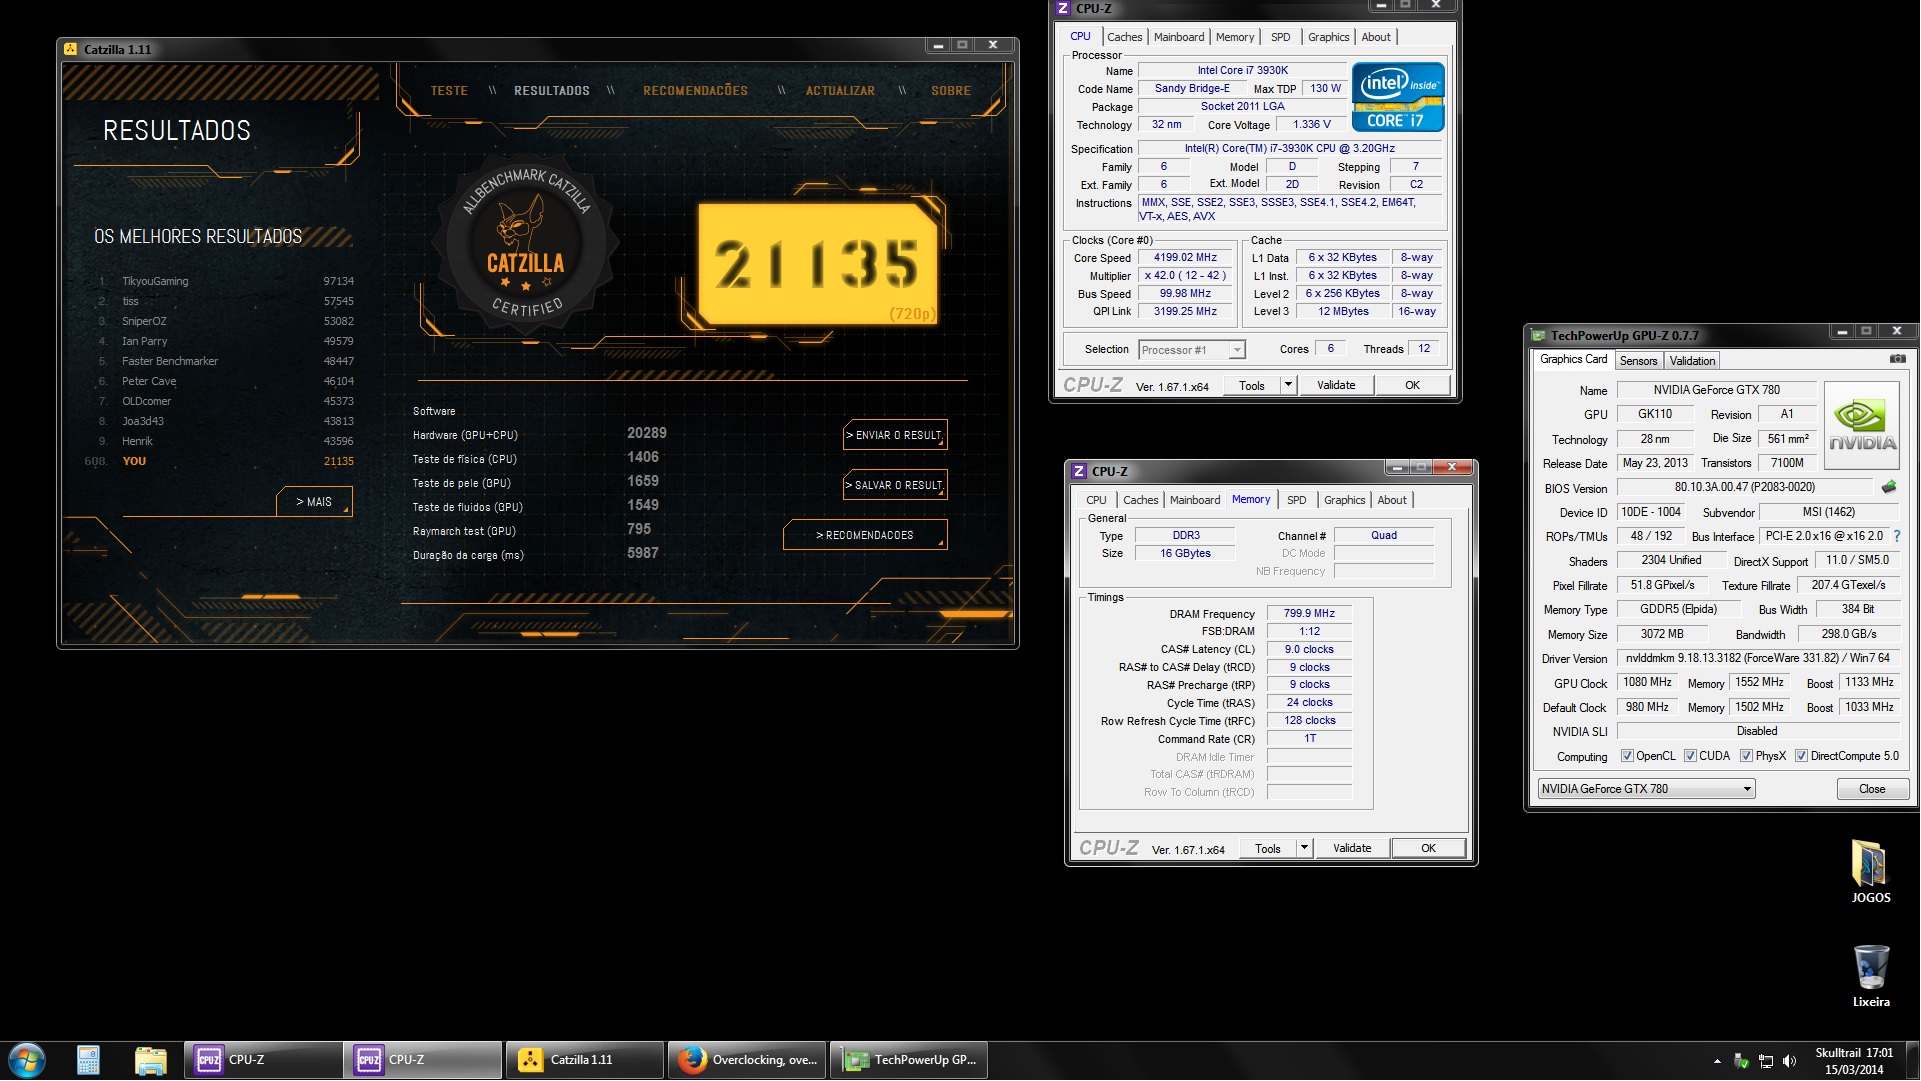
Task: Open the Tools dropdown arrow in the CPU-Z Memory window
Action: [x=1304, y=848]
